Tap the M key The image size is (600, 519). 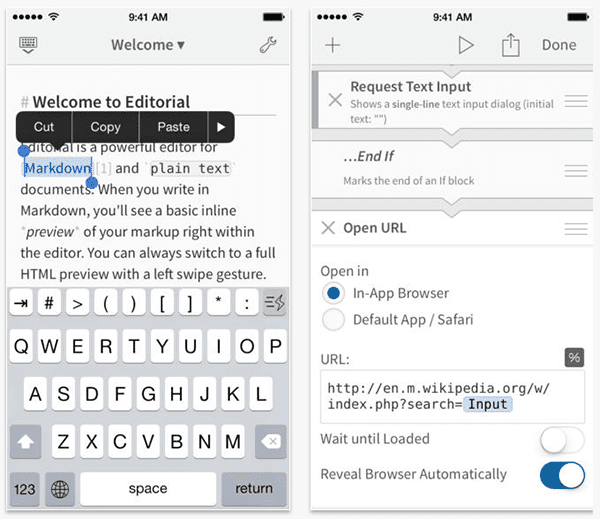(233, 441)
